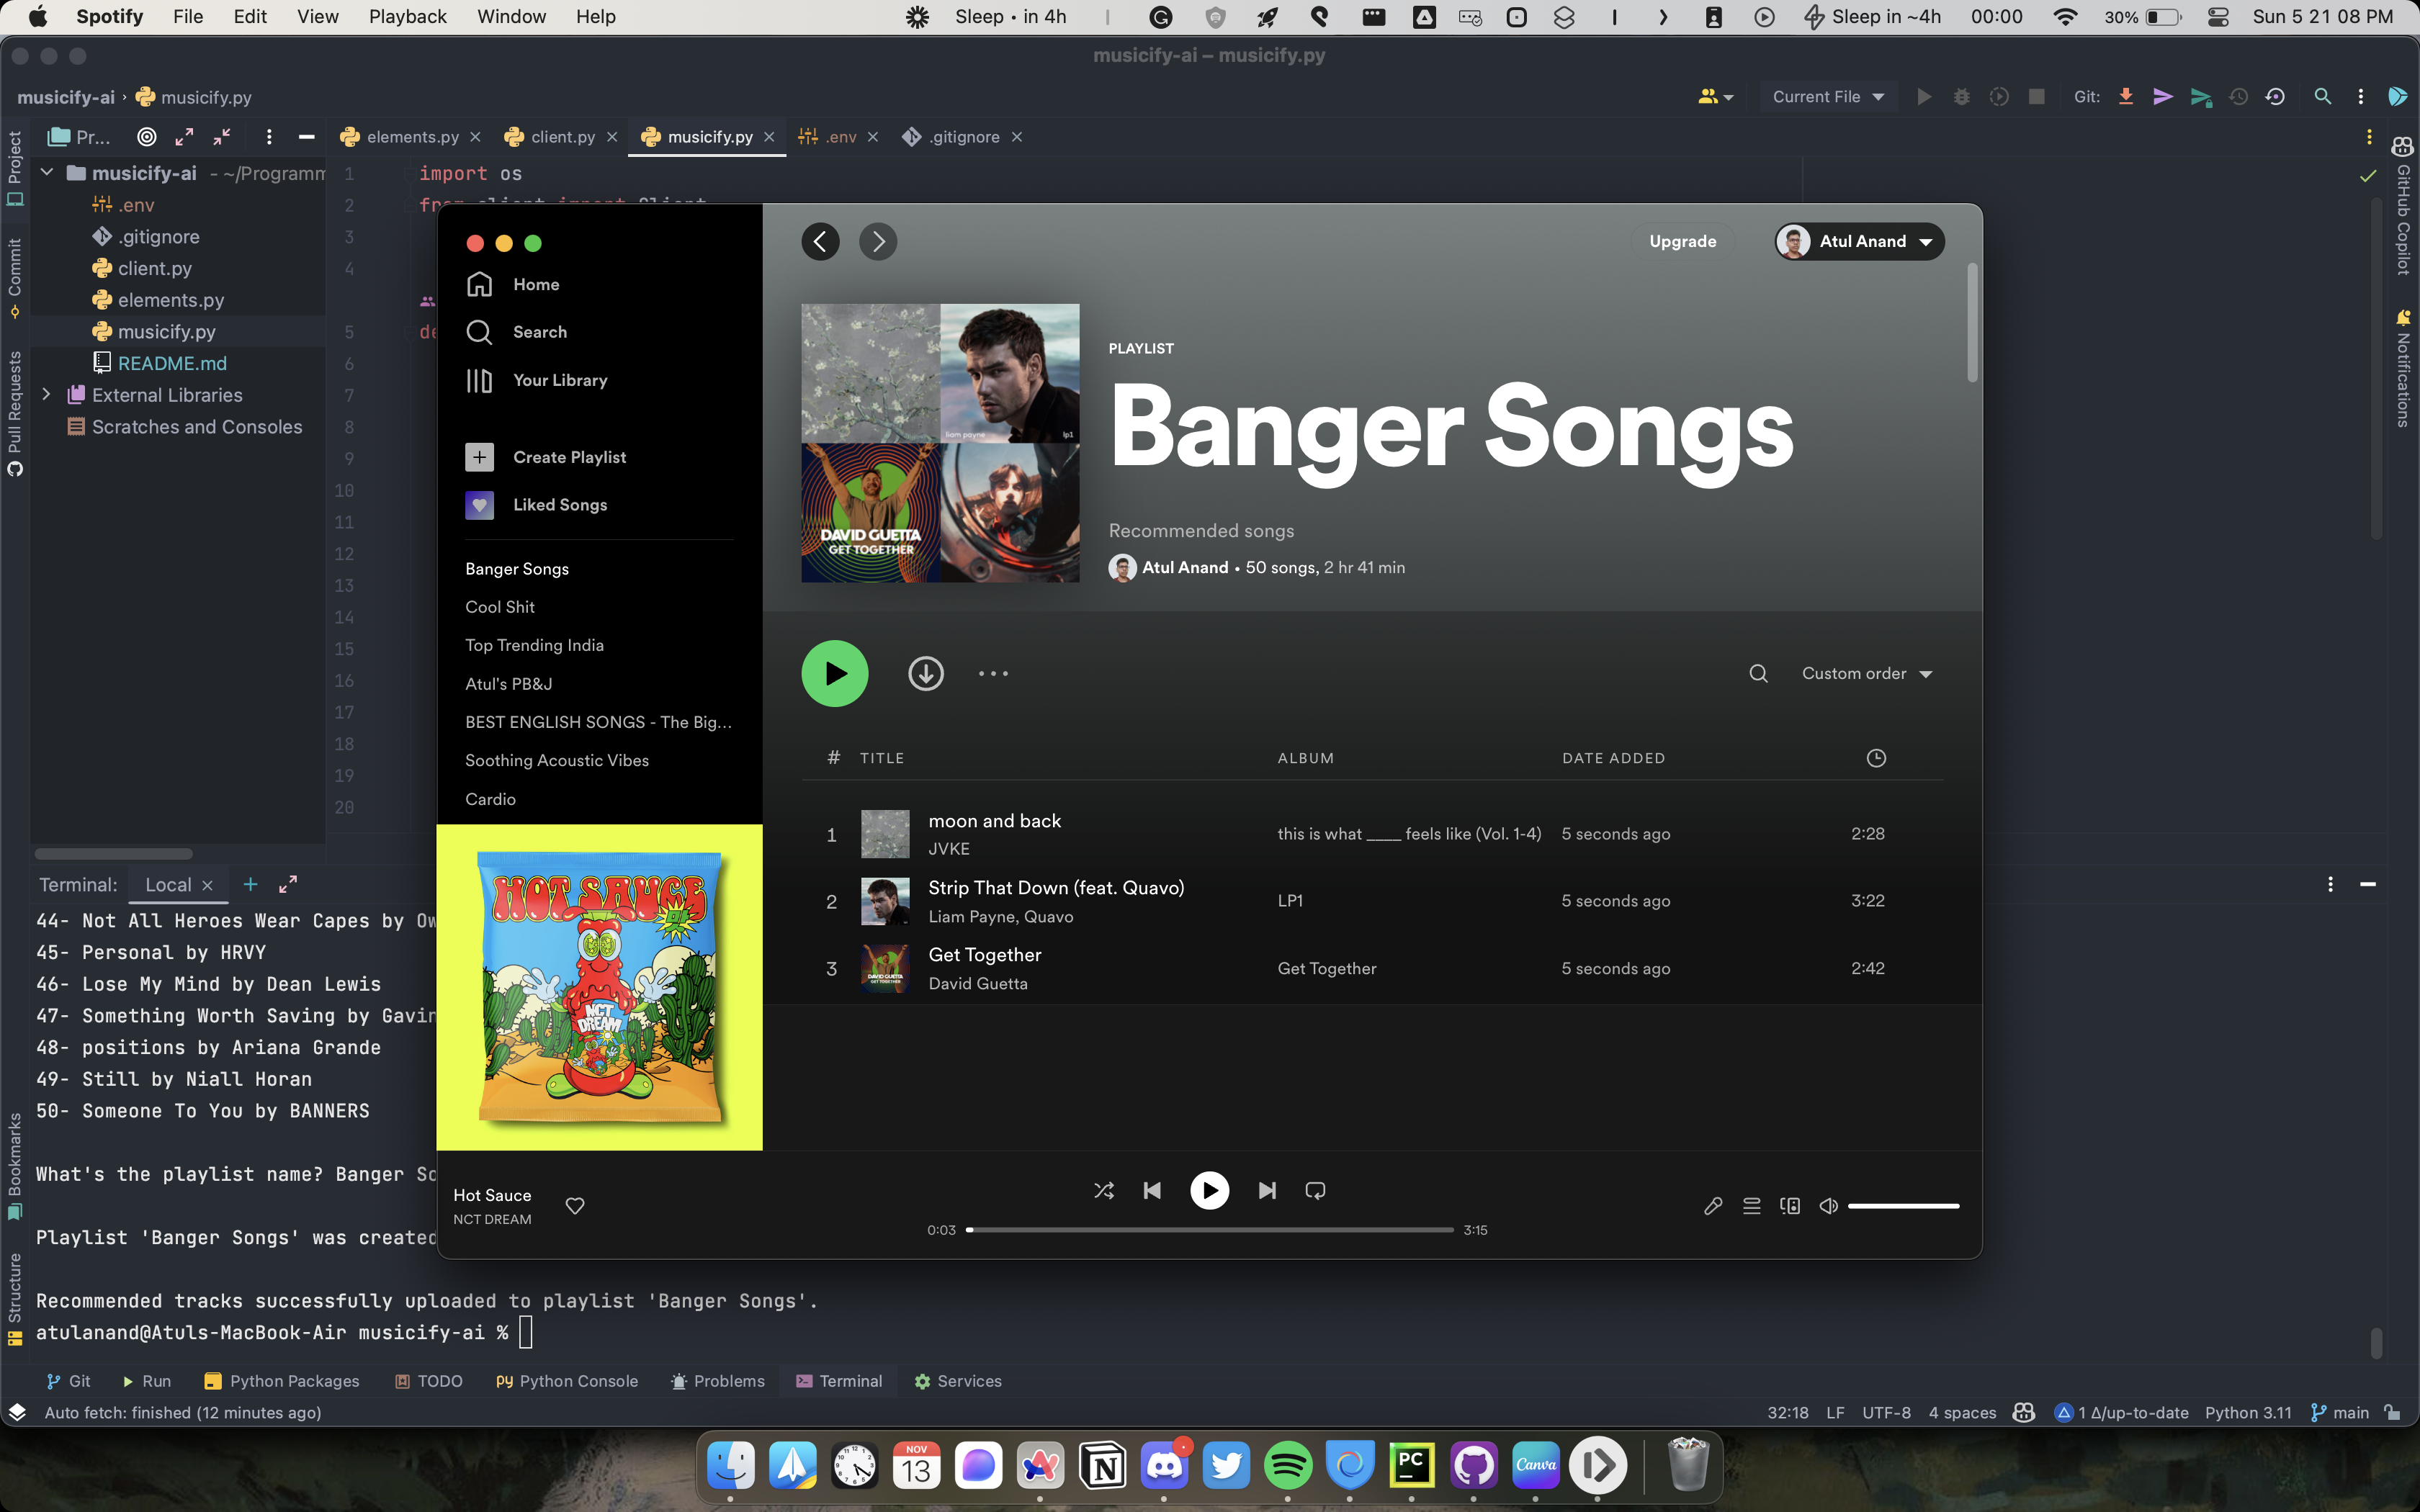Click the big green Play playlist button
Image resolution: width=2420 pixels, height=1512 pixels.
pyautogui.click(x=834, y=673)
